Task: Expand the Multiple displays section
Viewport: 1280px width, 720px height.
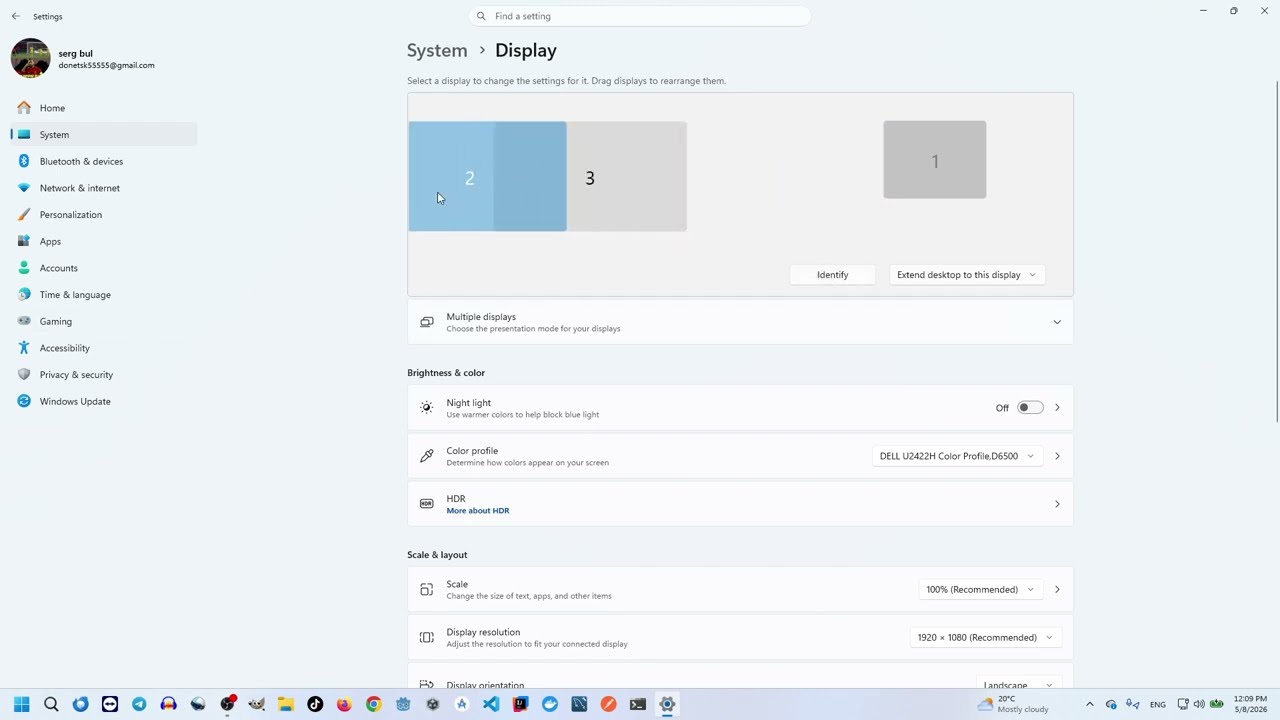Action: point(740,322)
